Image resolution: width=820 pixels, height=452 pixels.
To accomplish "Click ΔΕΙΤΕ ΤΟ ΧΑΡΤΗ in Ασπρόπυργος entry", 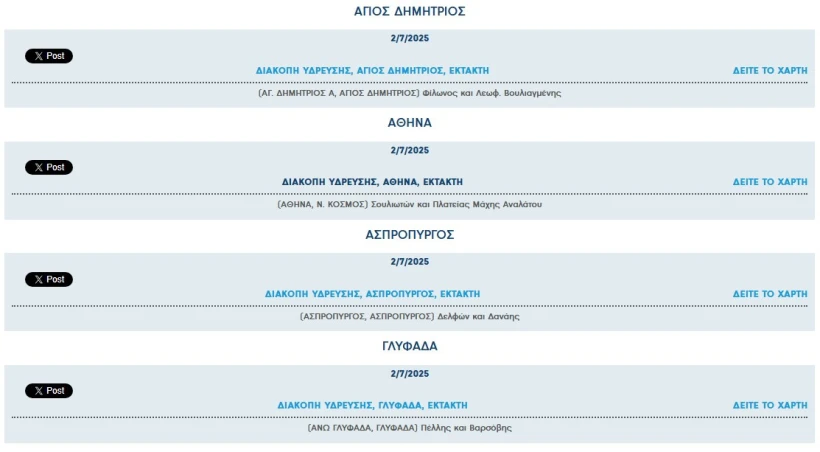I will [770, 294].
